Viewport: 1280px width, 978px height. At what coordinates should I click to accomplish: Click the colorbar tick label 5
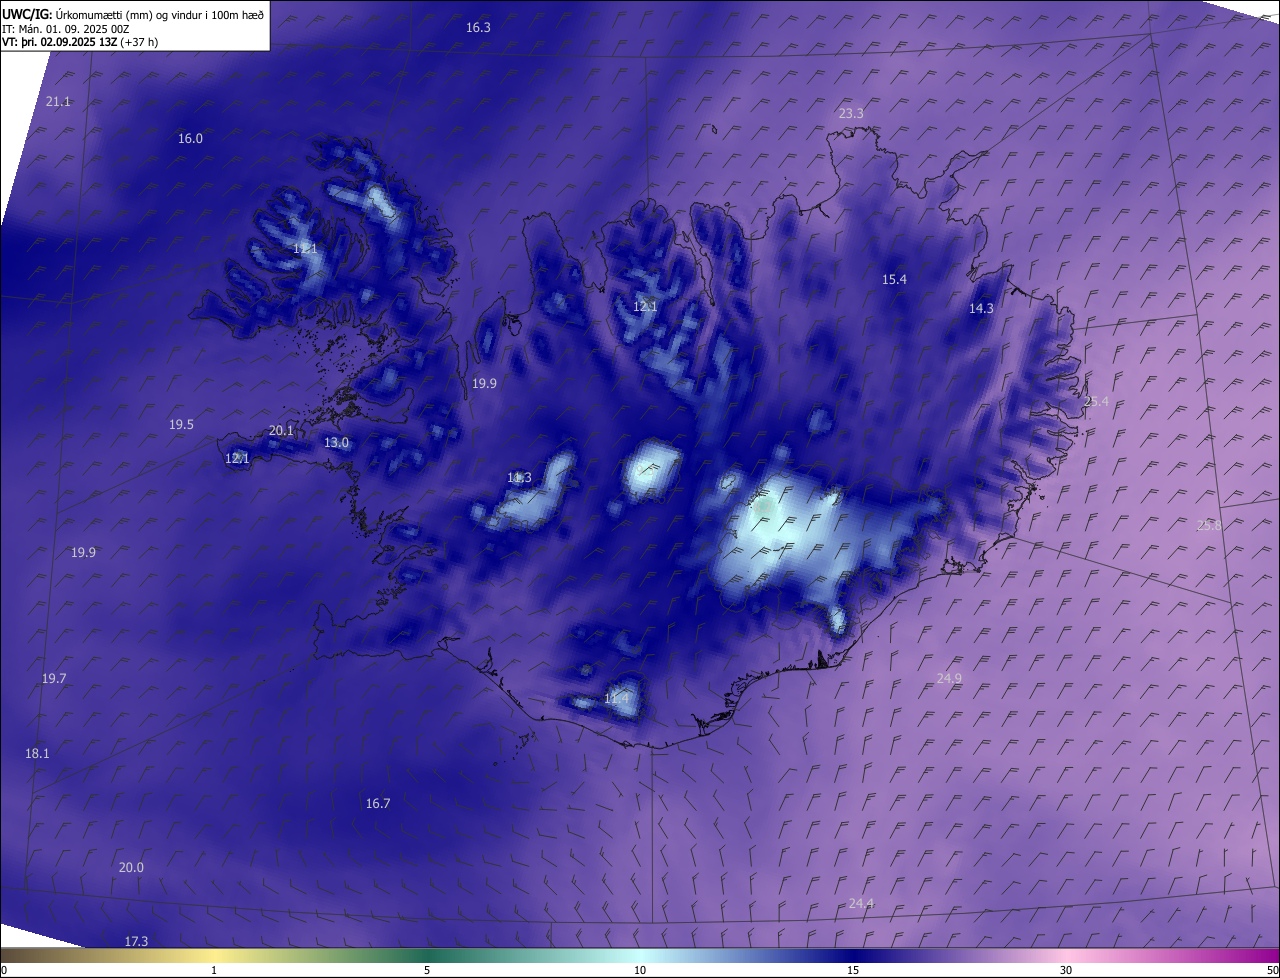pos(427,971)
